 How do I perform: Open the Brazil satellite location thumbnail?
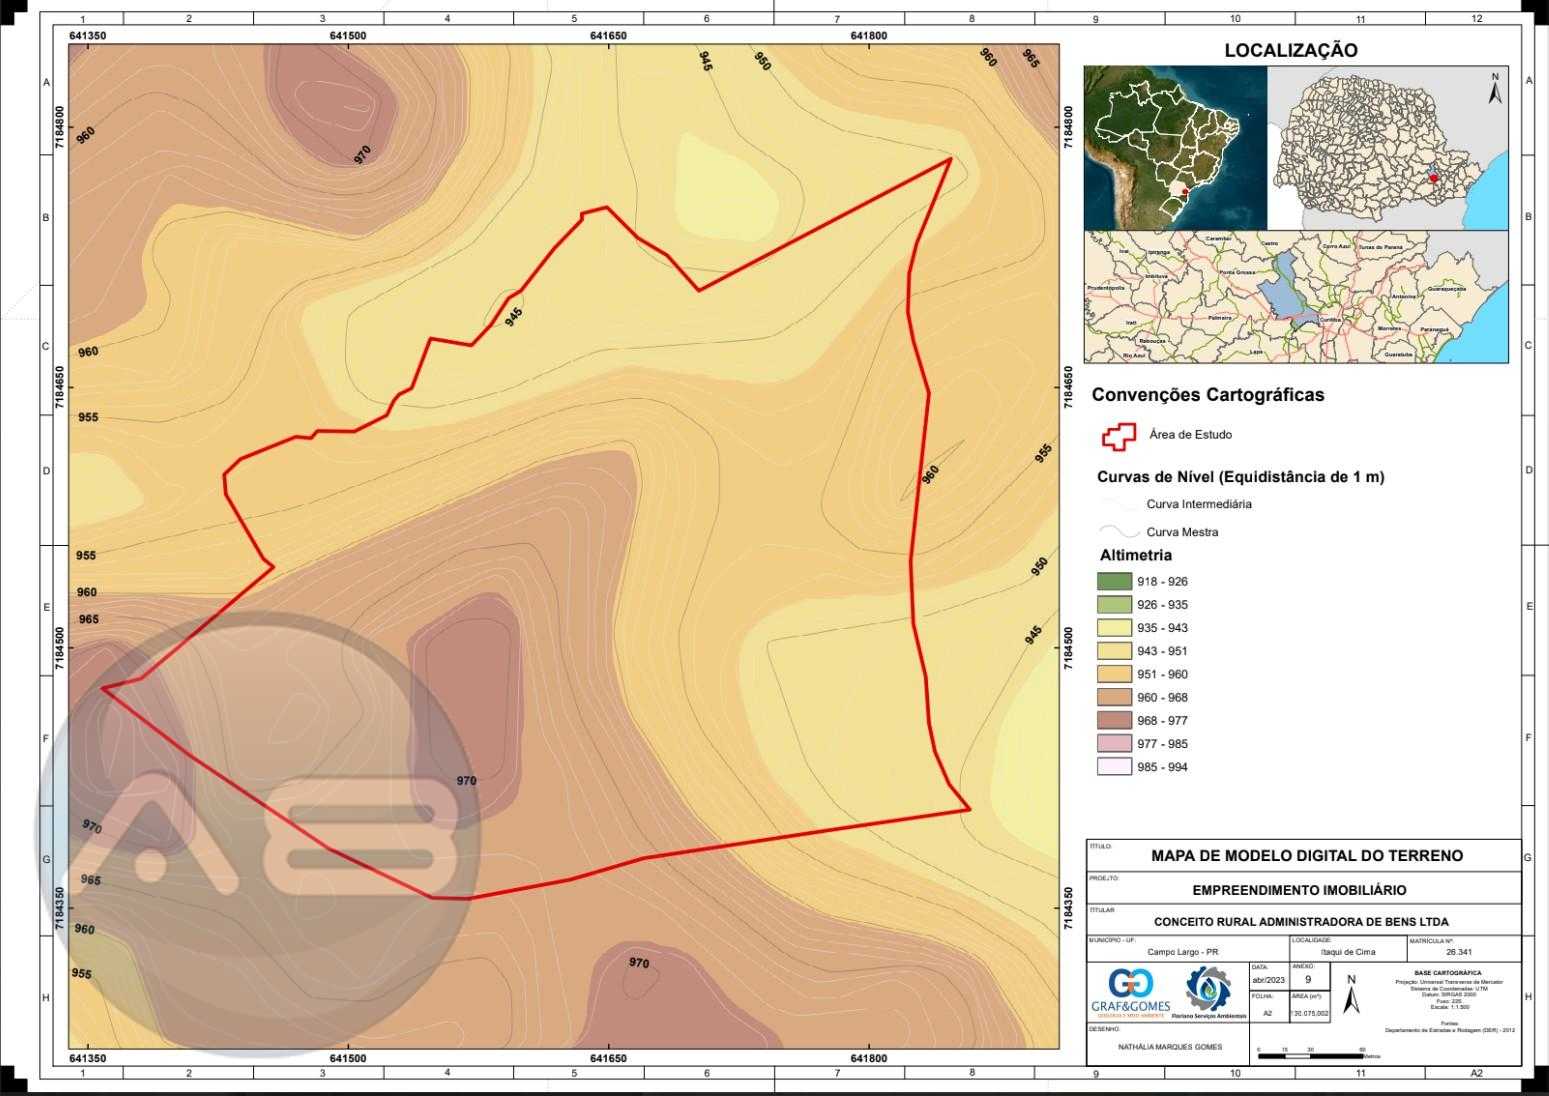coord(1175,148)
